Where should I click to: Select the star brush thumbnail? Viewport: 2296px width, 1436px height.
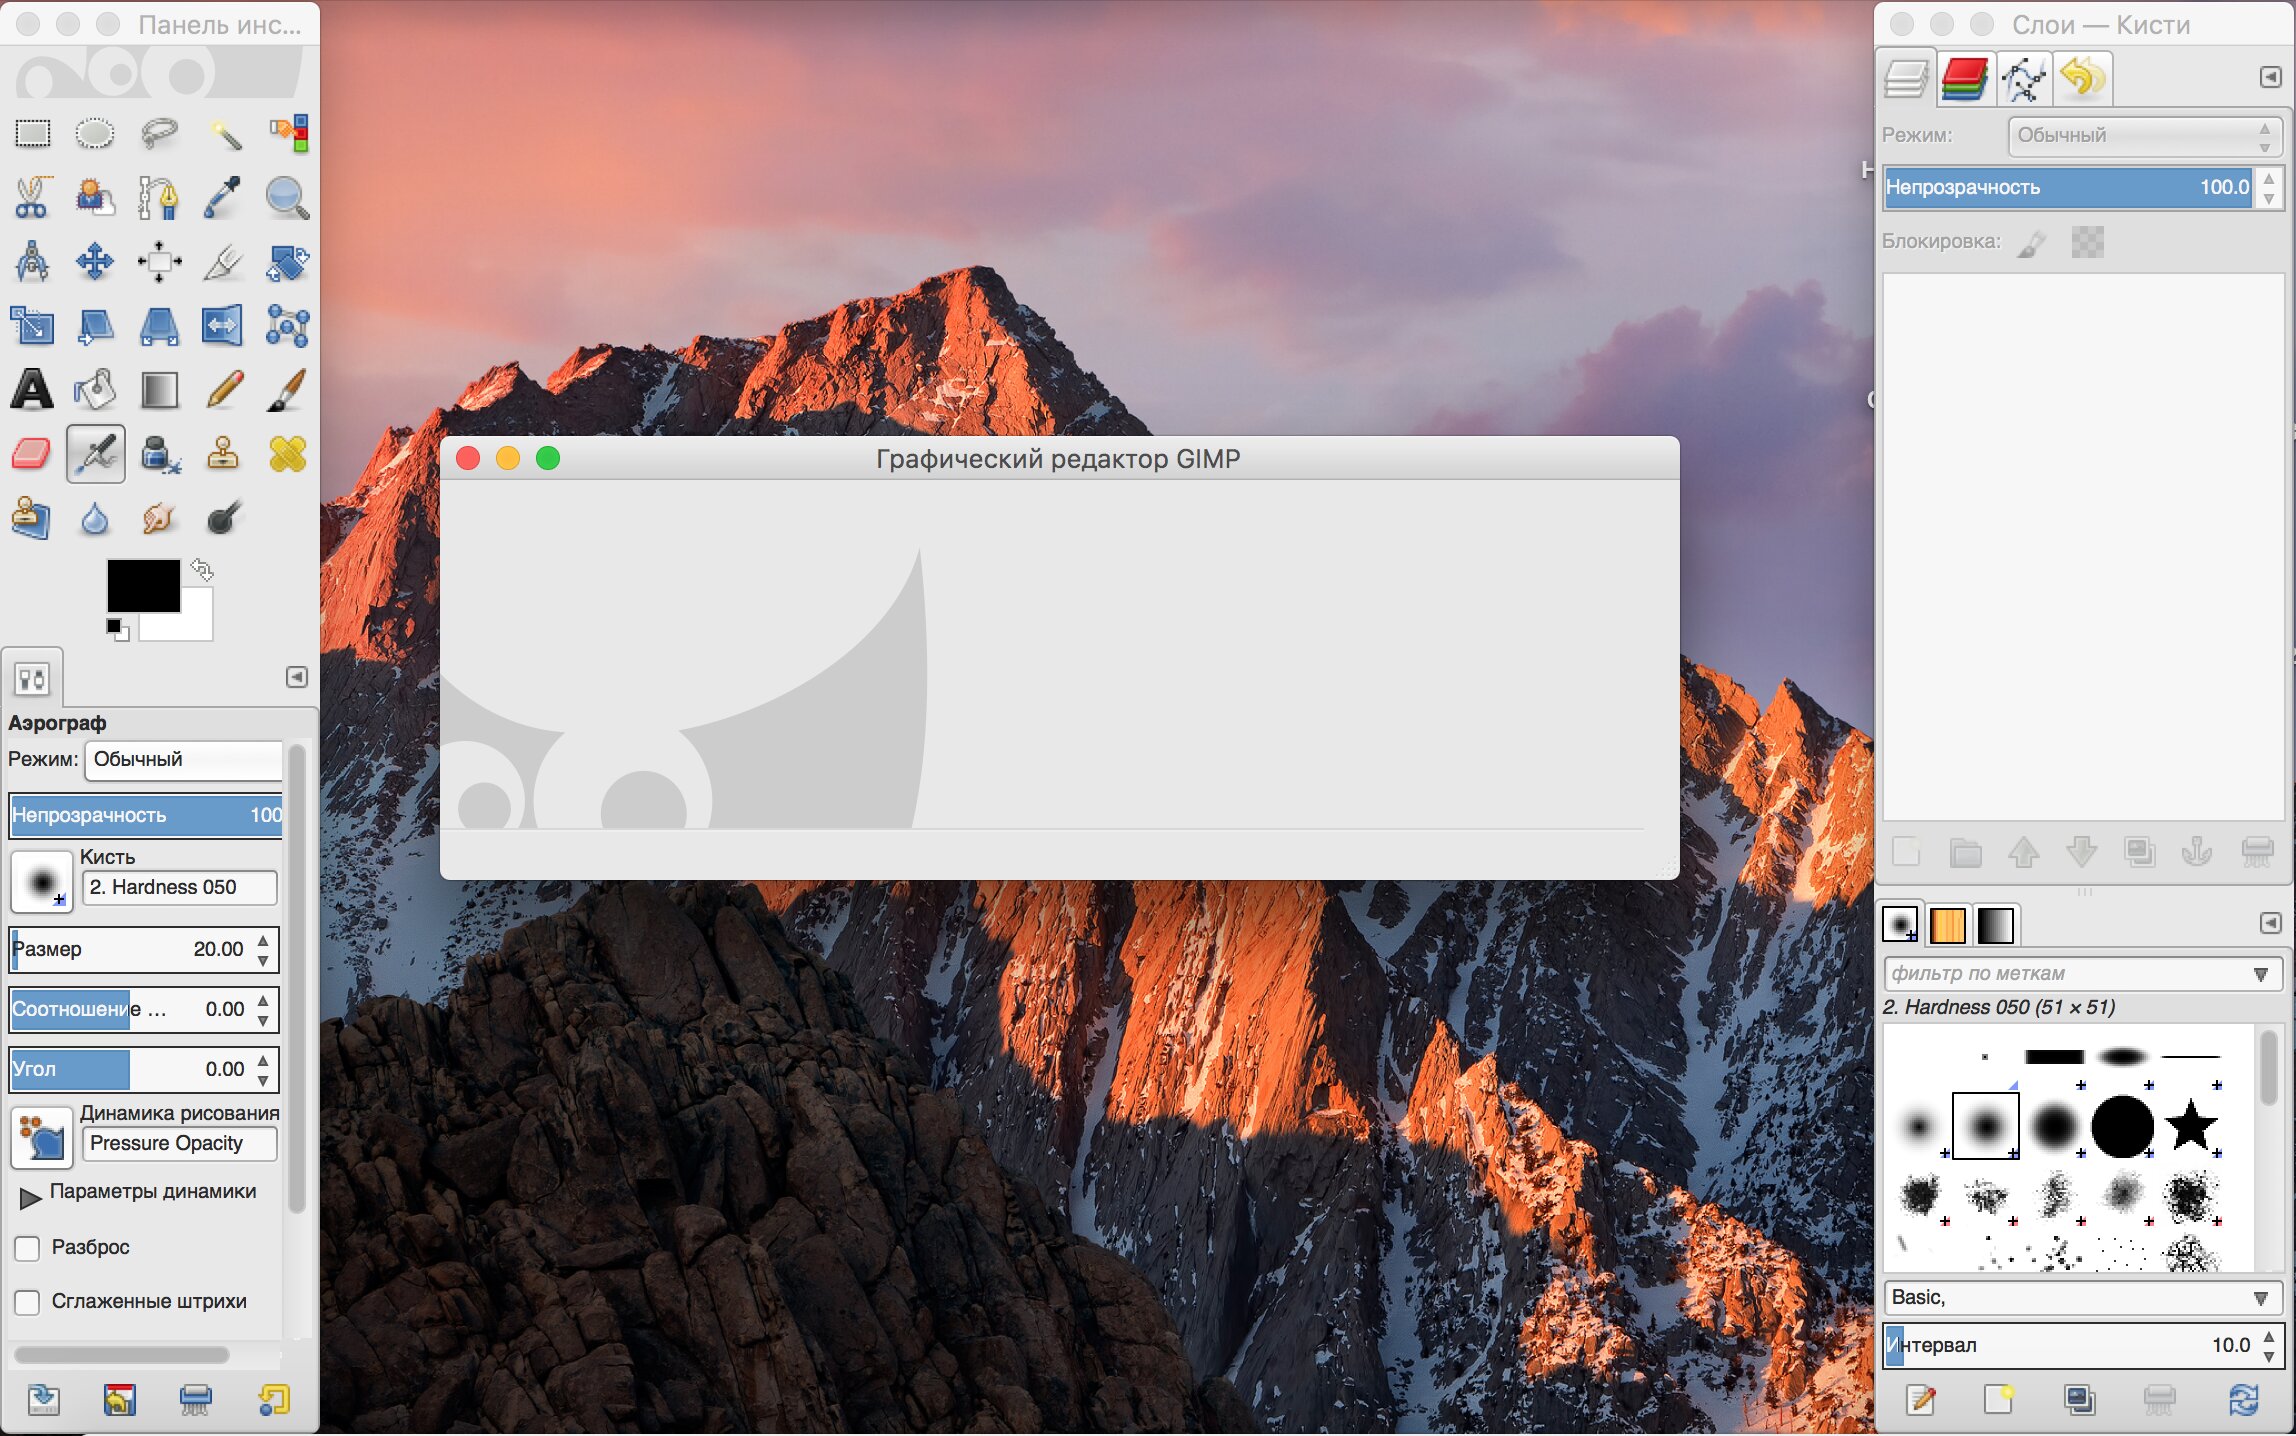pos(2191,1126)
